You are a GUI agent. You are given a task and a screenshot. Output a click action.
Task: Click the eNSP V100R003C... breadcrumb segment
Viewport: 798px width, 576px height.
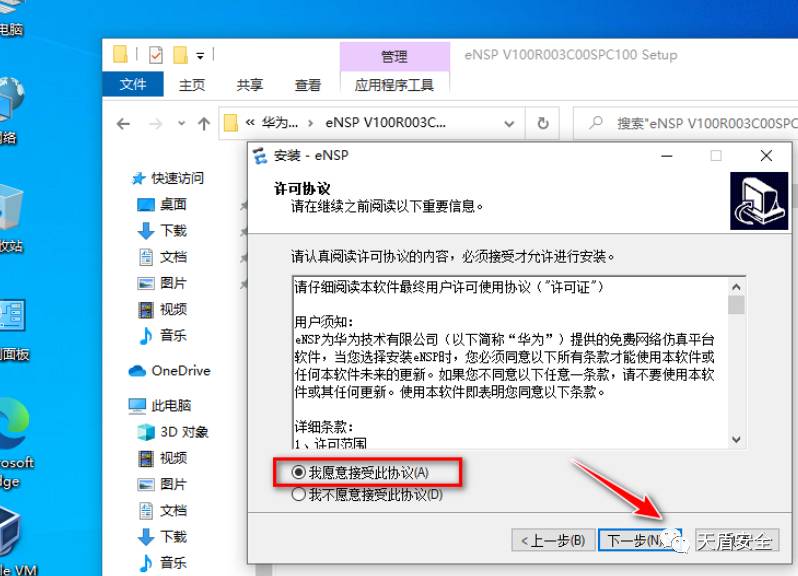(385, 123)
